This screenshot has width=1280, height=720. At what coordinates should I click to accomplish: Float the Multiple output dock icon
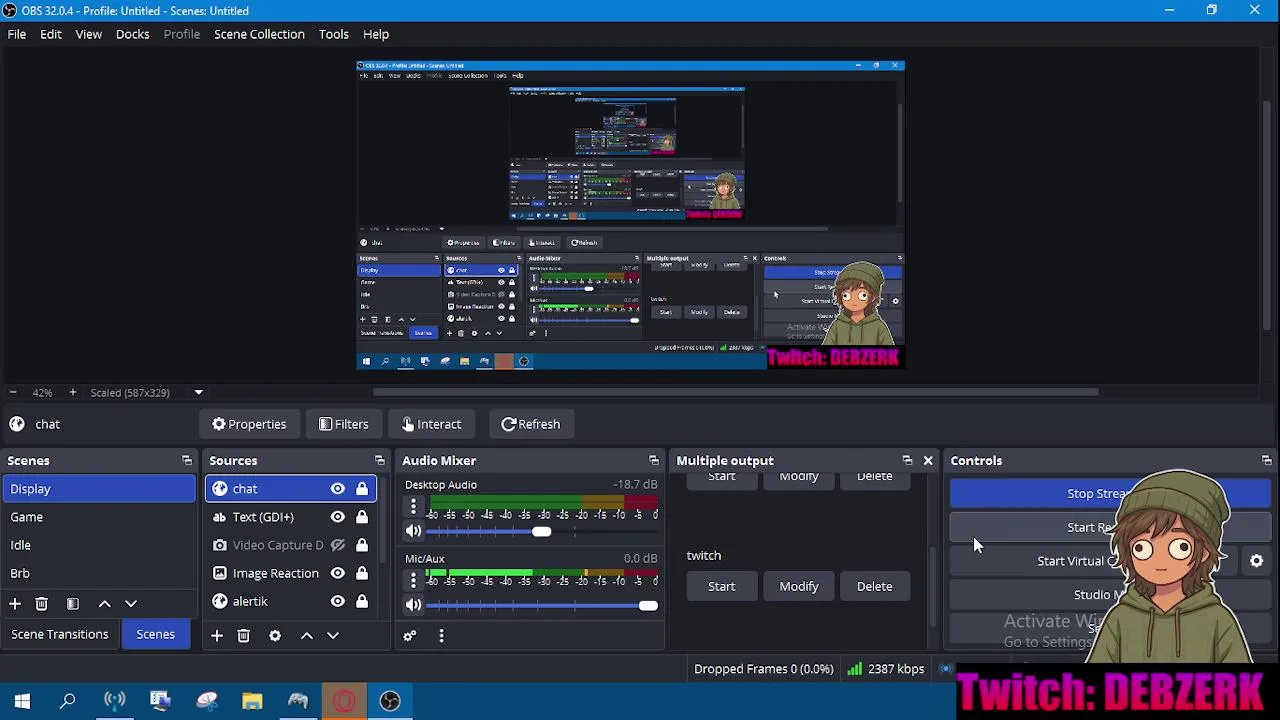pyautogui.click(x=907, y=461)
